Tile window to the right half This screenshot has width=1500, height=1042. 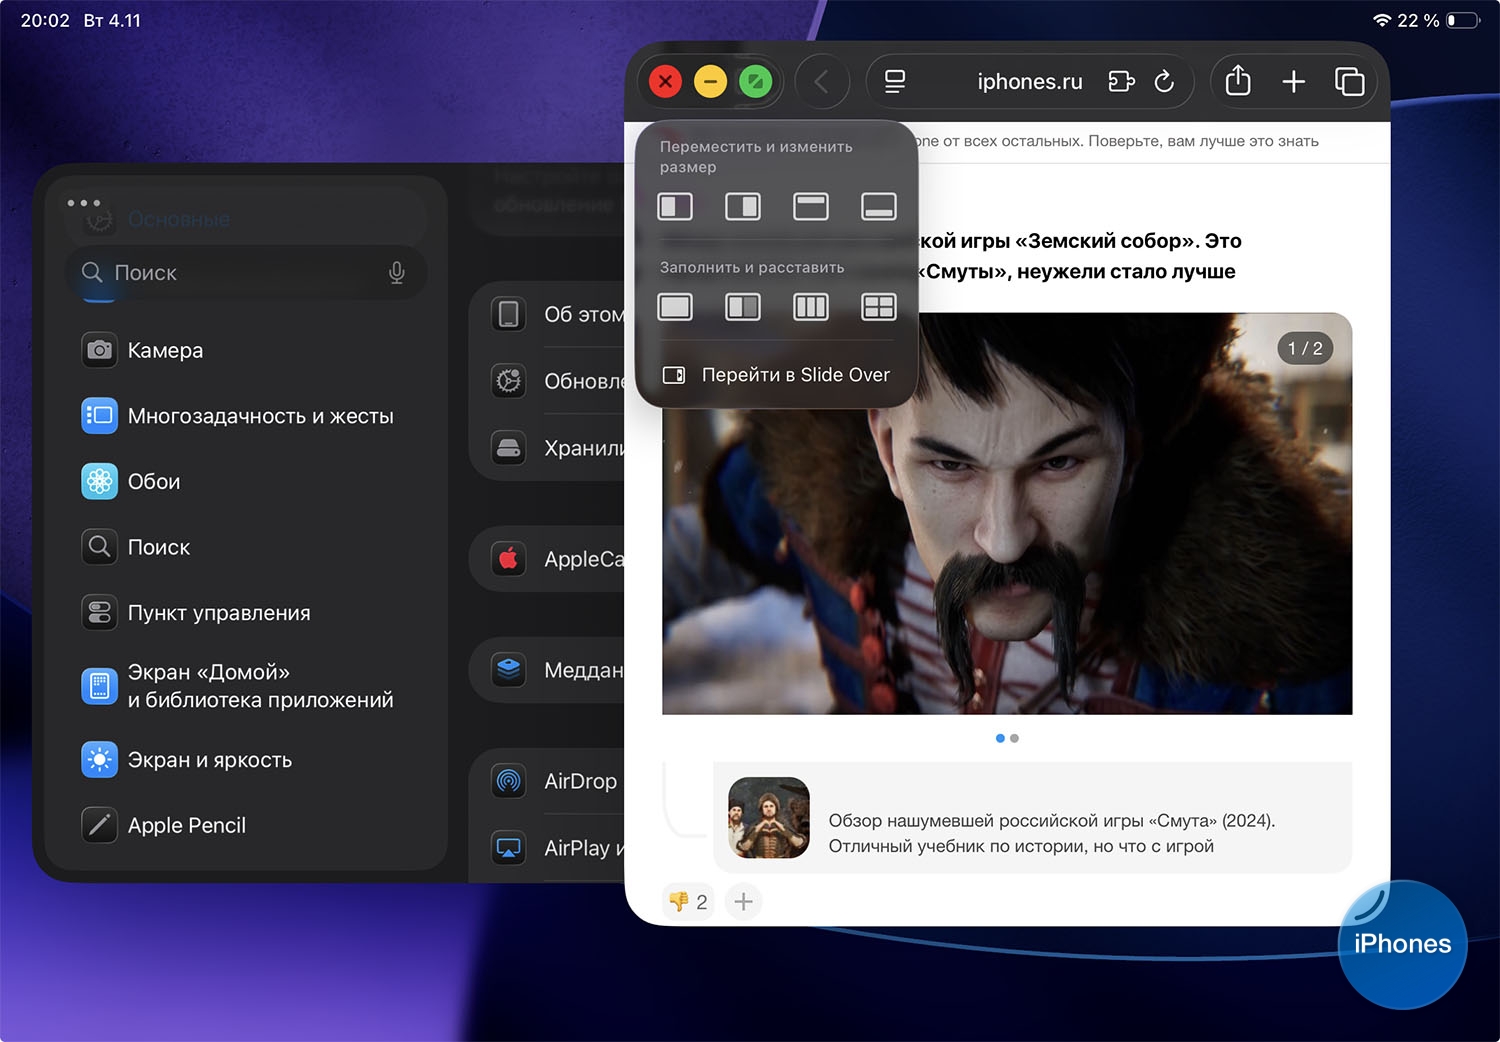tap(743, 207)
